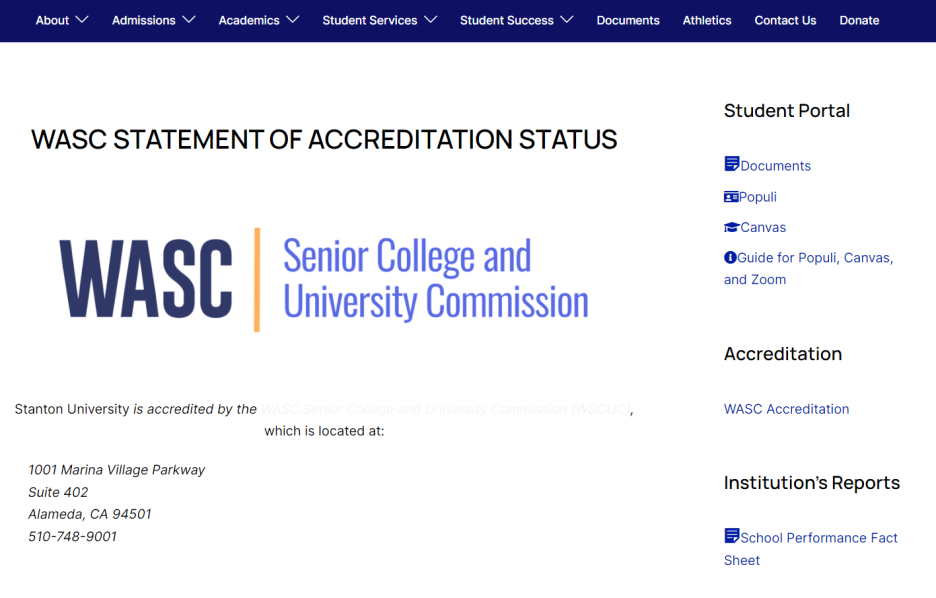This screenshot has height=598, width=936.
Task: Open the Populi link
Action: (x=758, y=197)
